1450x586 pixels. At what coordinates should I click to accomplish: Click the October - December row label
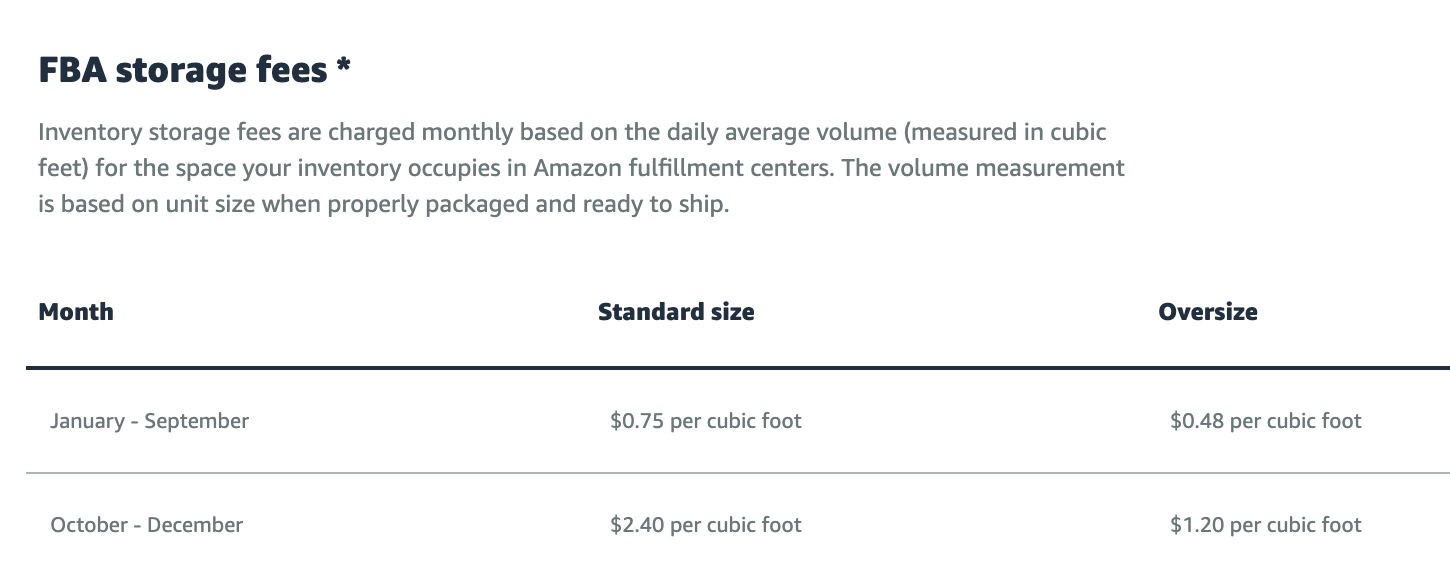(x=146, y=525)
